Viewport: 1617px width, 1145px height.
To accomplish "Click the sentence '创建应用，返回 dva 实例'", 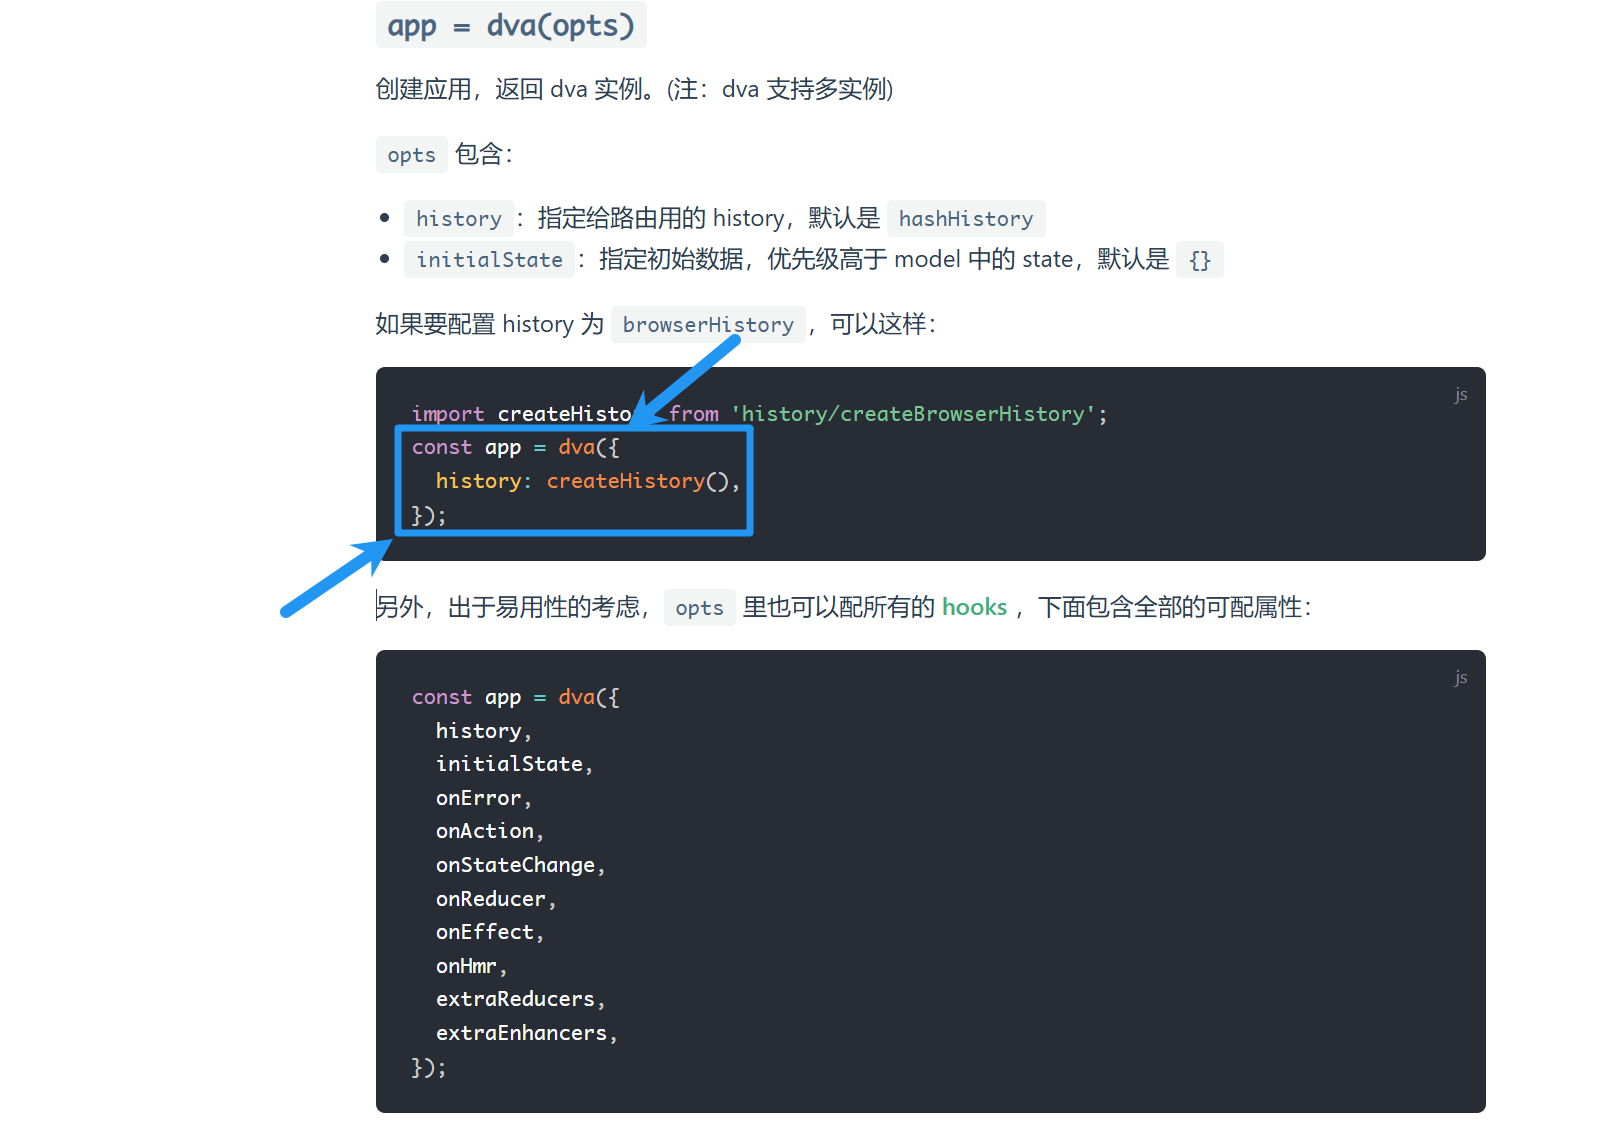I will [x=510, y=89].
